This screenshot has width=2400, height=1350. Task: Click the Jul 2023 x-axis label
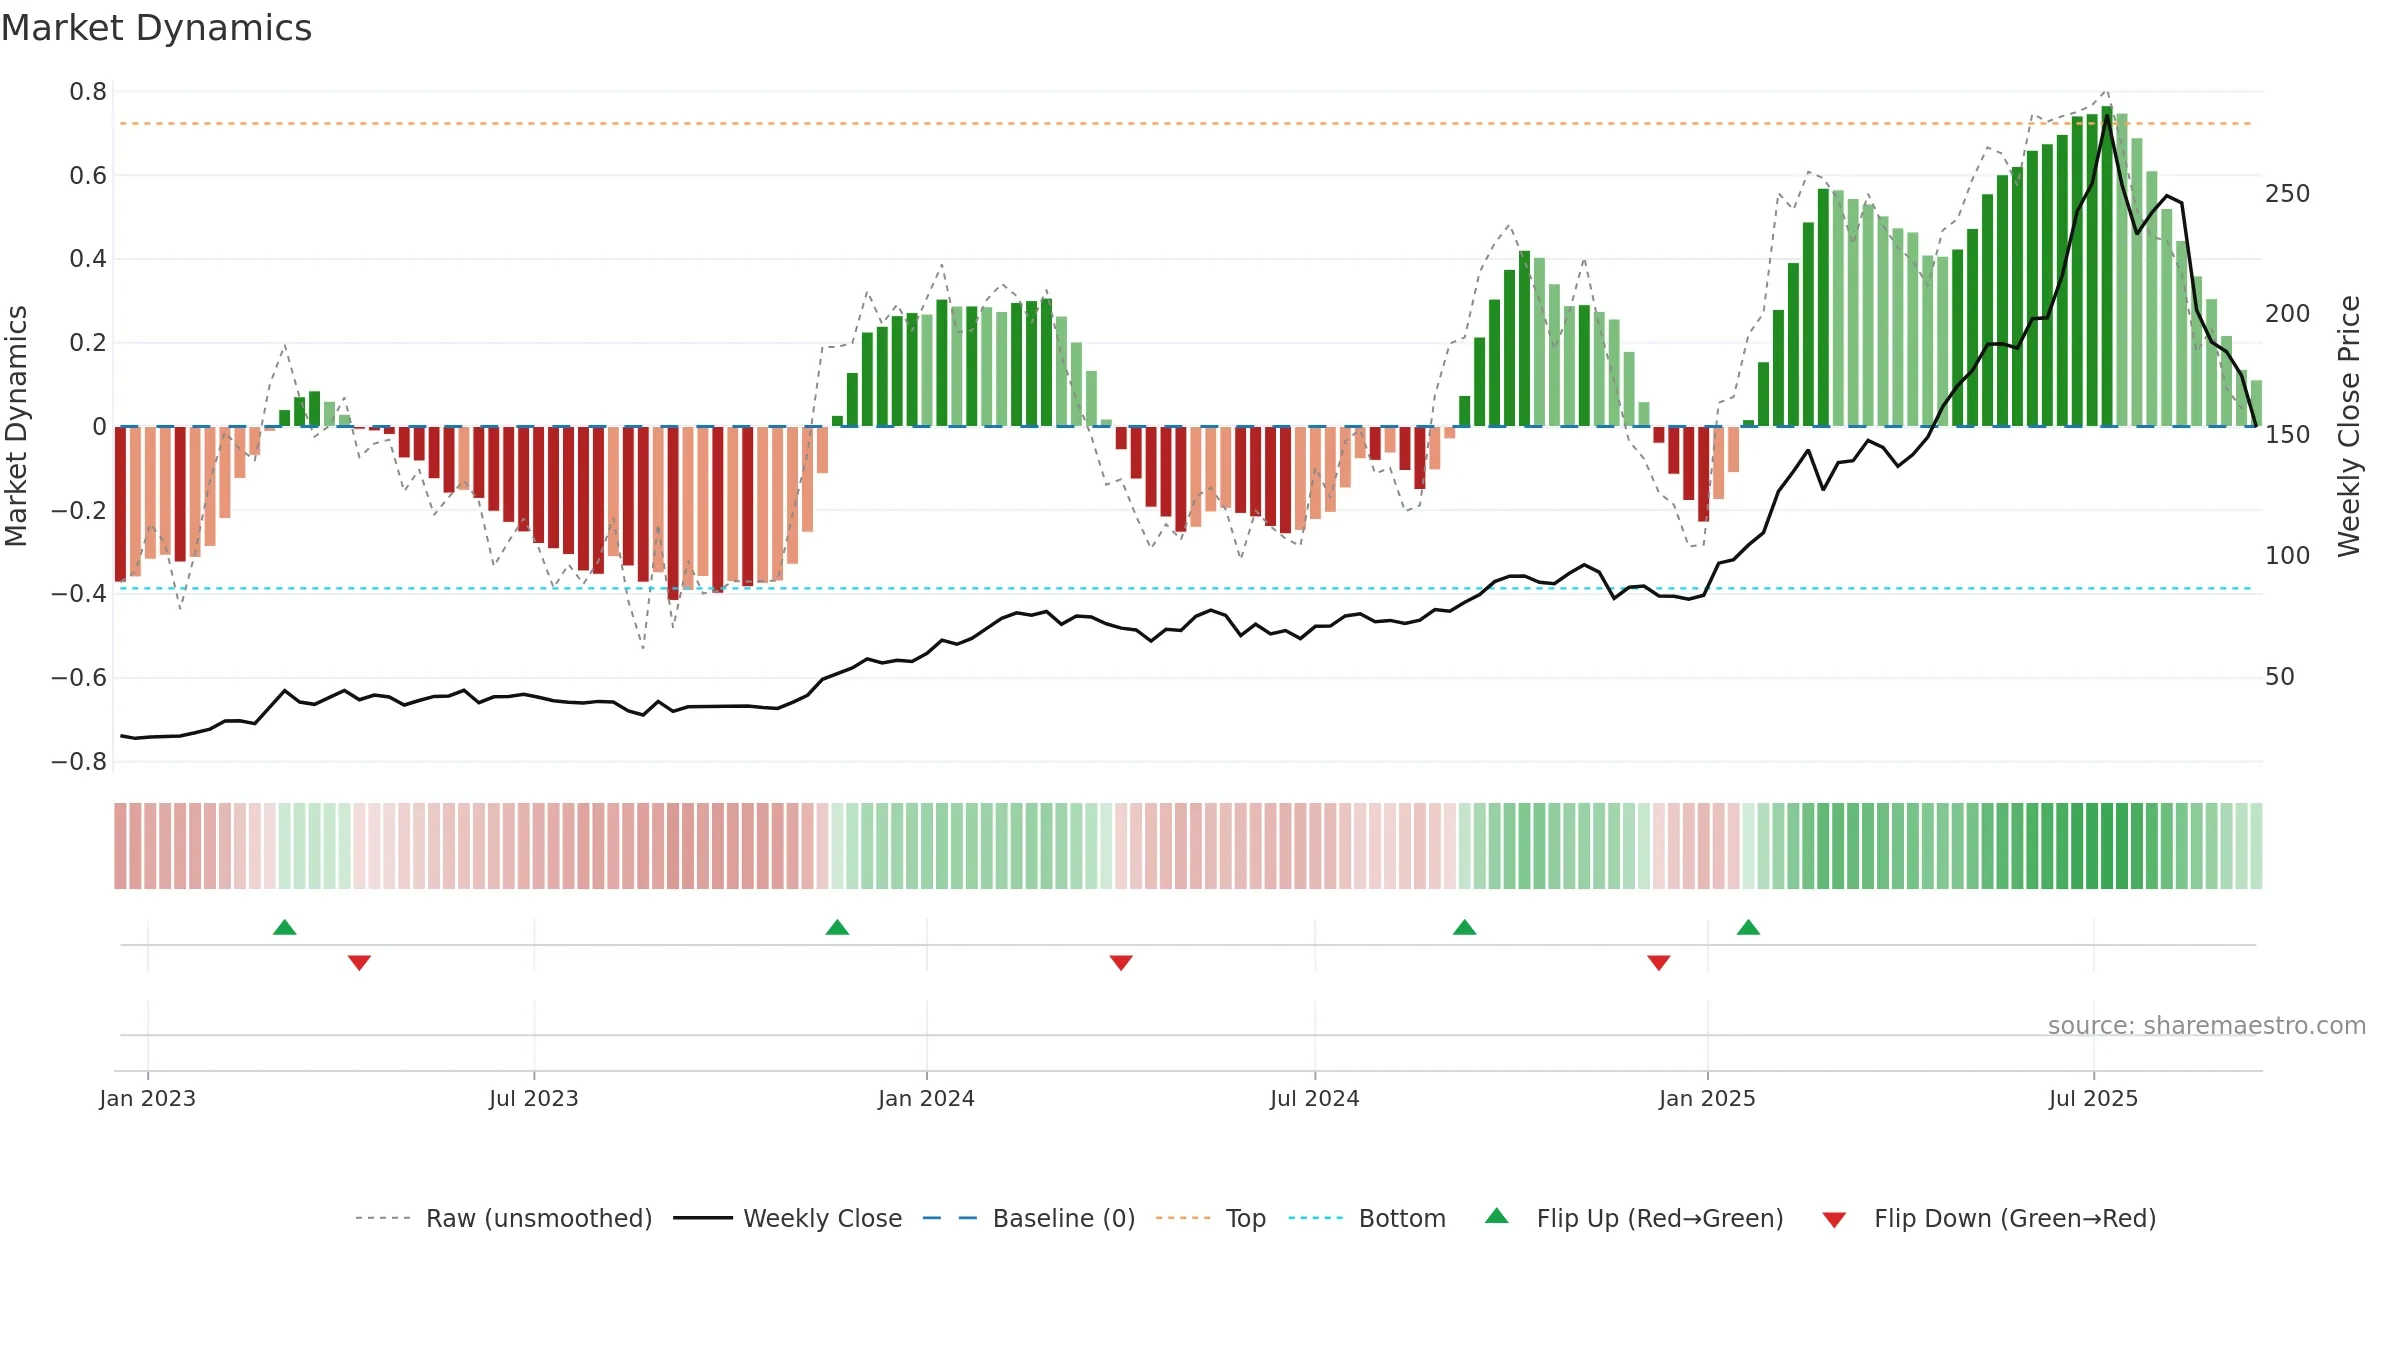click(534, 1098)
